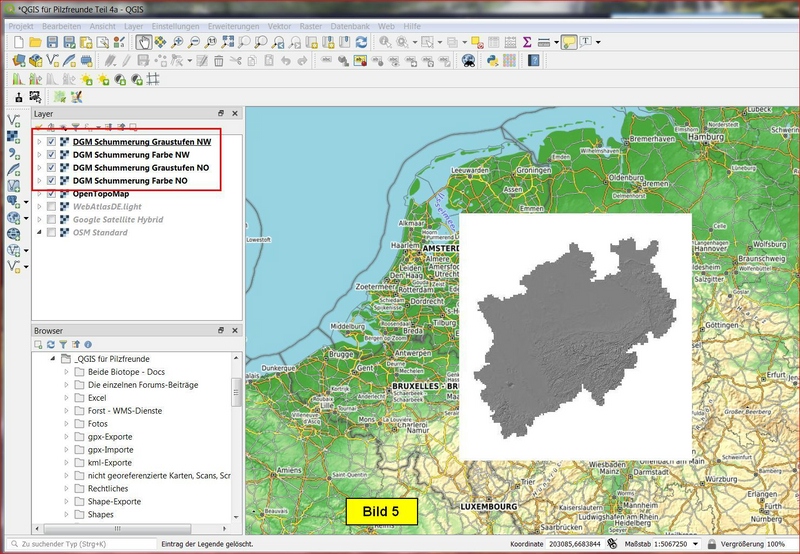
Task: Open the Erweiterungen menu
Action: point(233,26)
